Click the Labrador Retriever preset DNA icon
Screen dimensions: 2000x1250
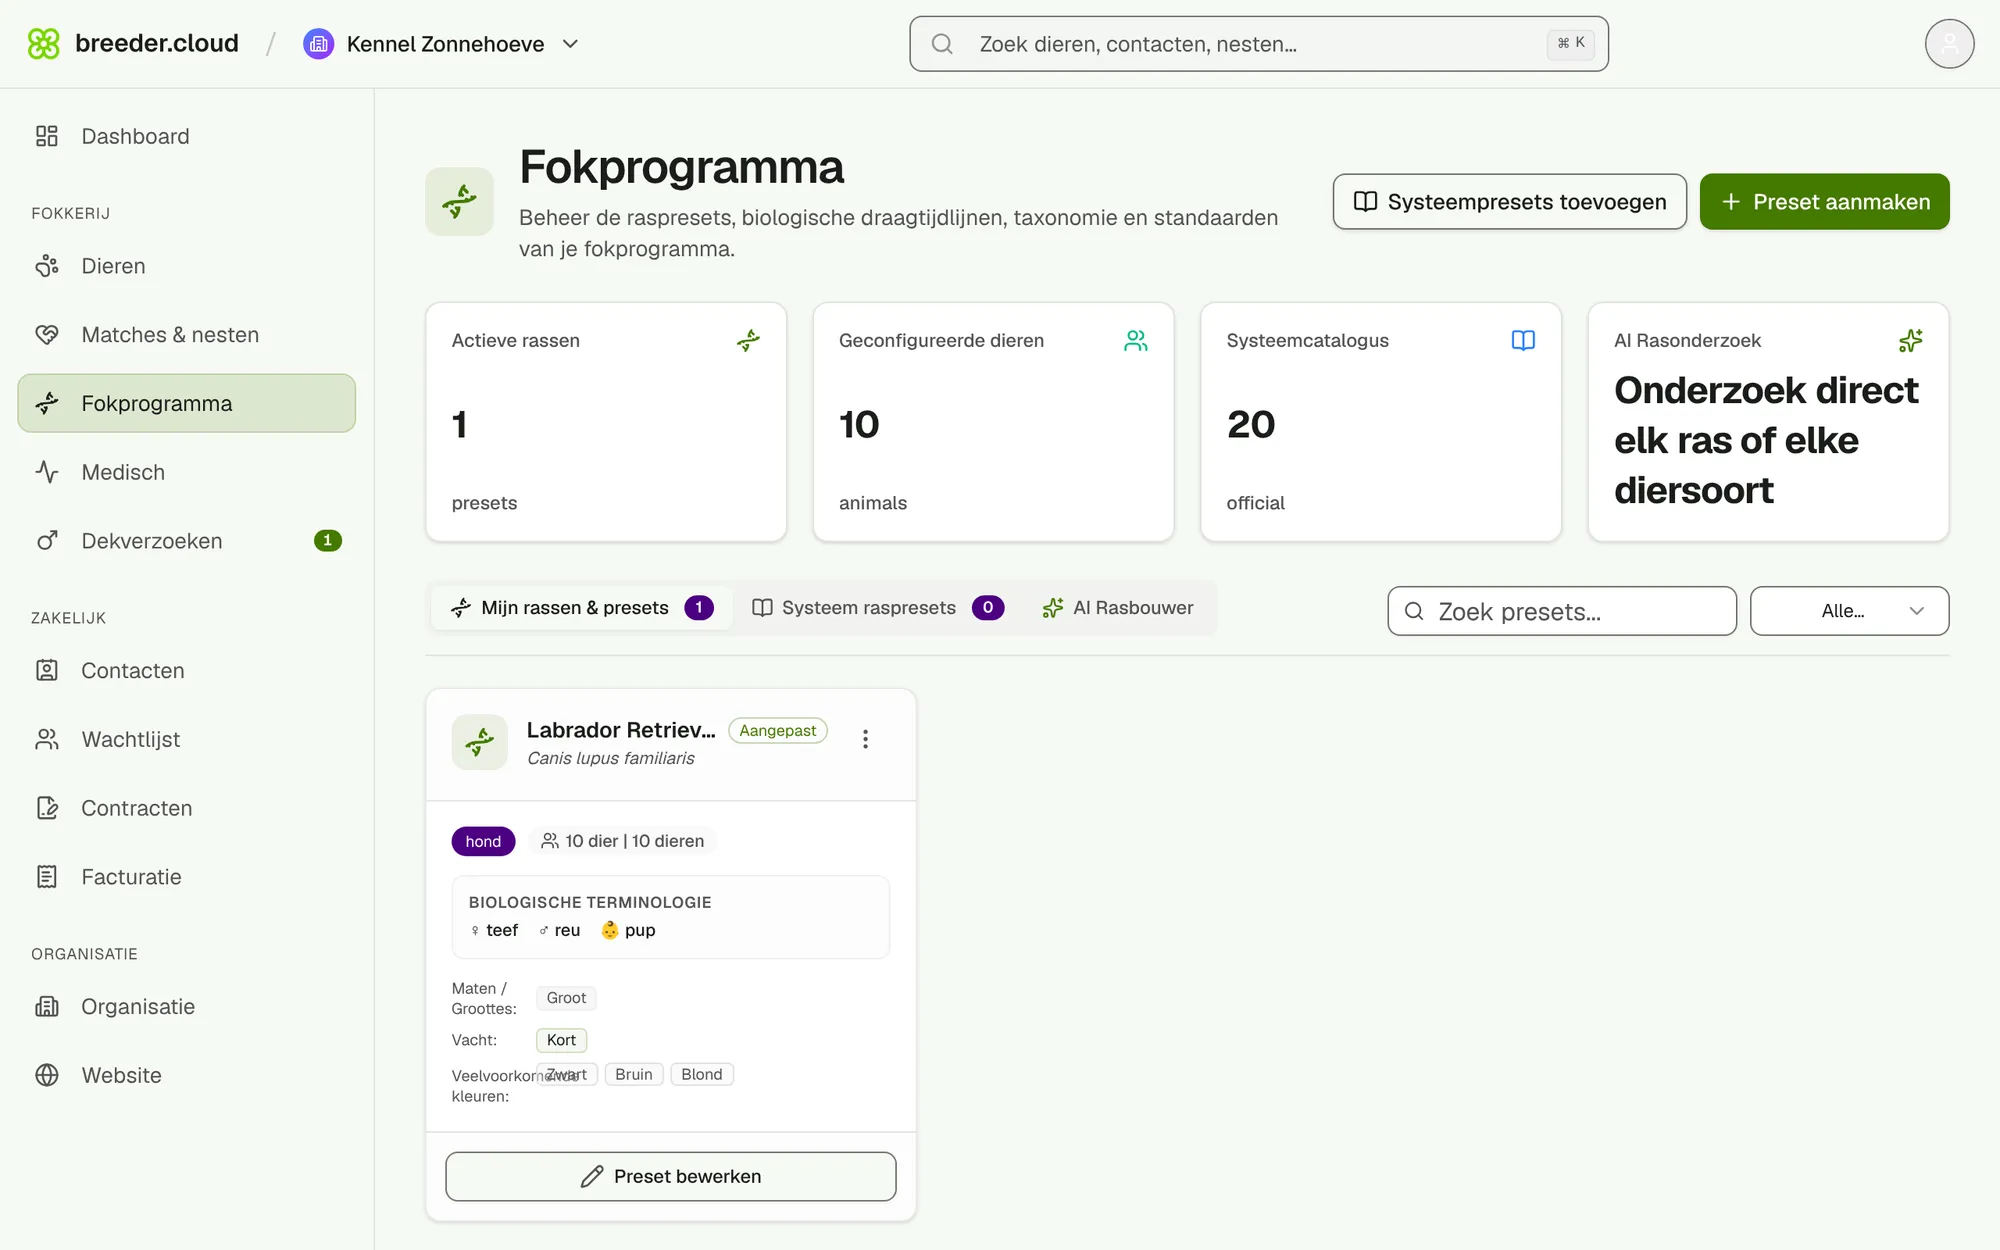click(480, 742)
